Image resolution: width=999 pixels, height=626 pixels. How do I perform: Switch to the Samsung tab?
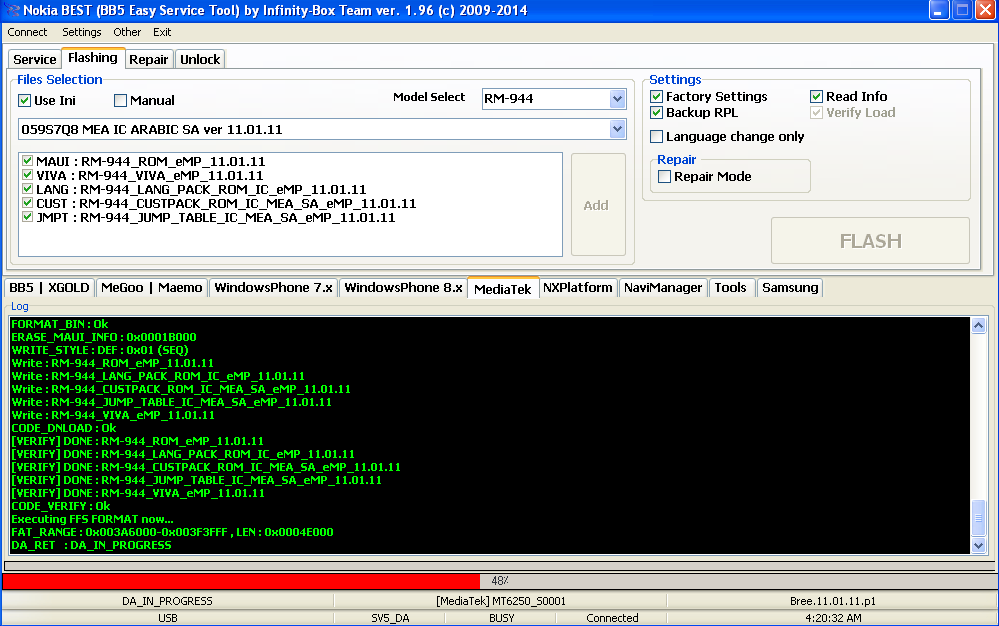(790, 288)
